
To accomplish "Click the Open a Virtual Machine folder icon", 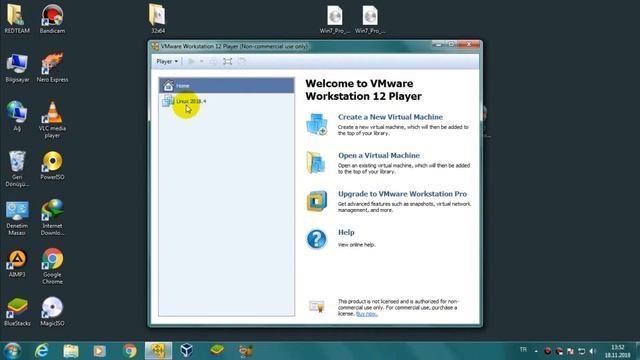I will point(316,162).
